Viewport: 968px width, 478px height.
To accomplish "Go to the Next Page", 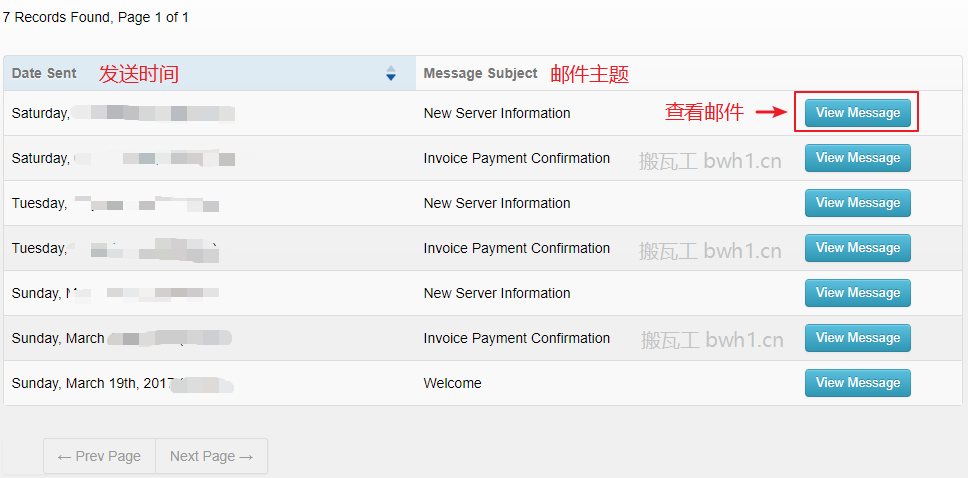I will (211, 456).
